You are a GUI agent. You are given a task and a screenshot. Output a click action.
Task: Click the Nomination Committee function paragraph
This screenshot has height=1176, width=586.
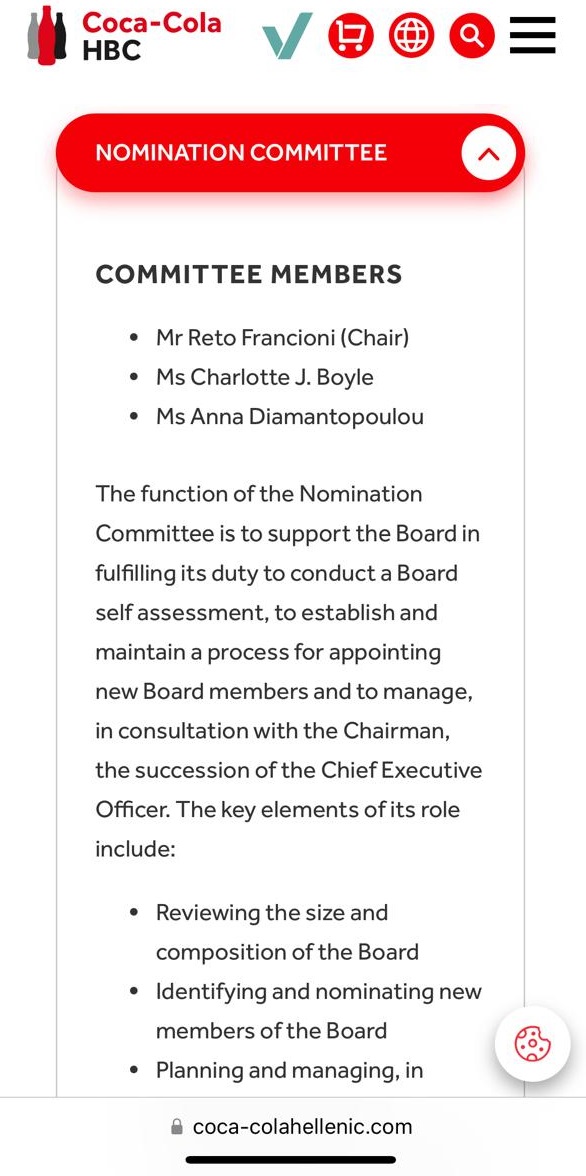289,671
